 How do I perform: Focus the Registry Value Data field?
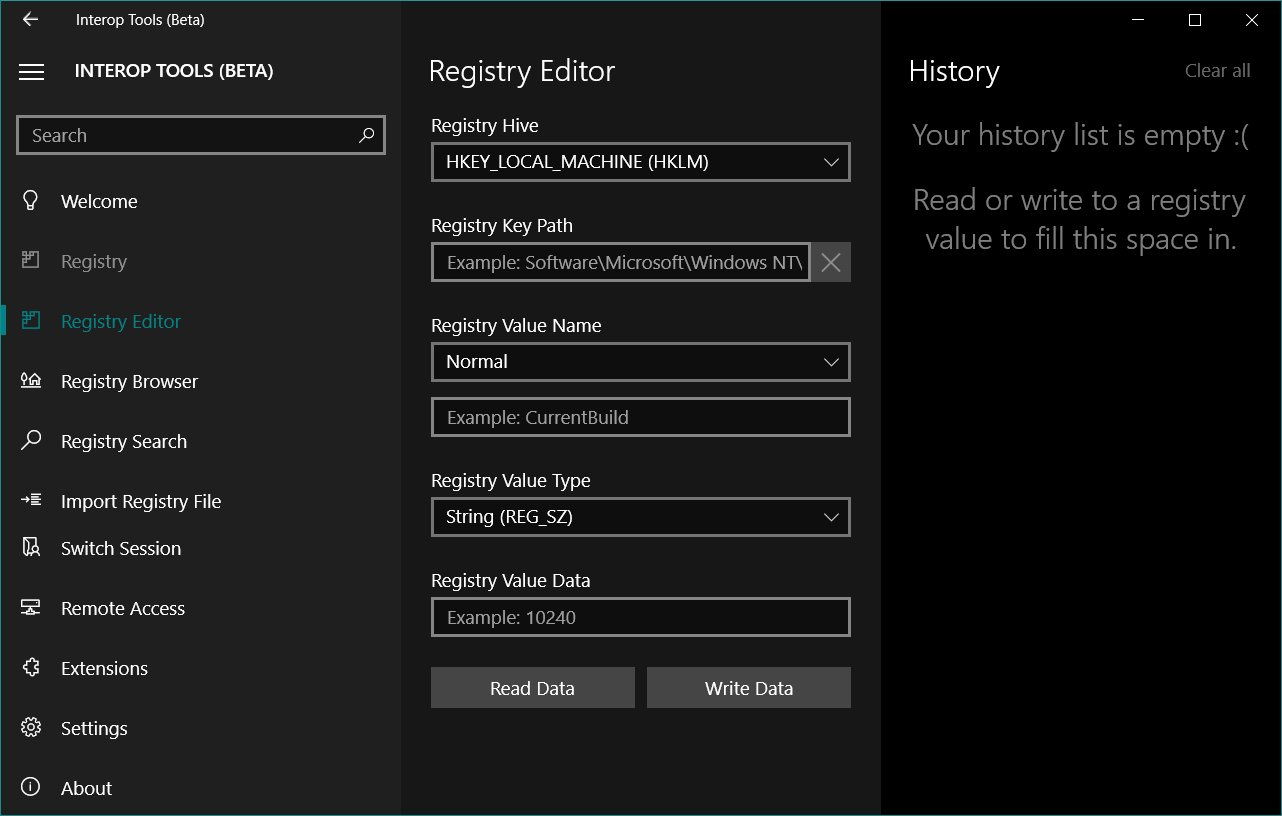(641, 617)
